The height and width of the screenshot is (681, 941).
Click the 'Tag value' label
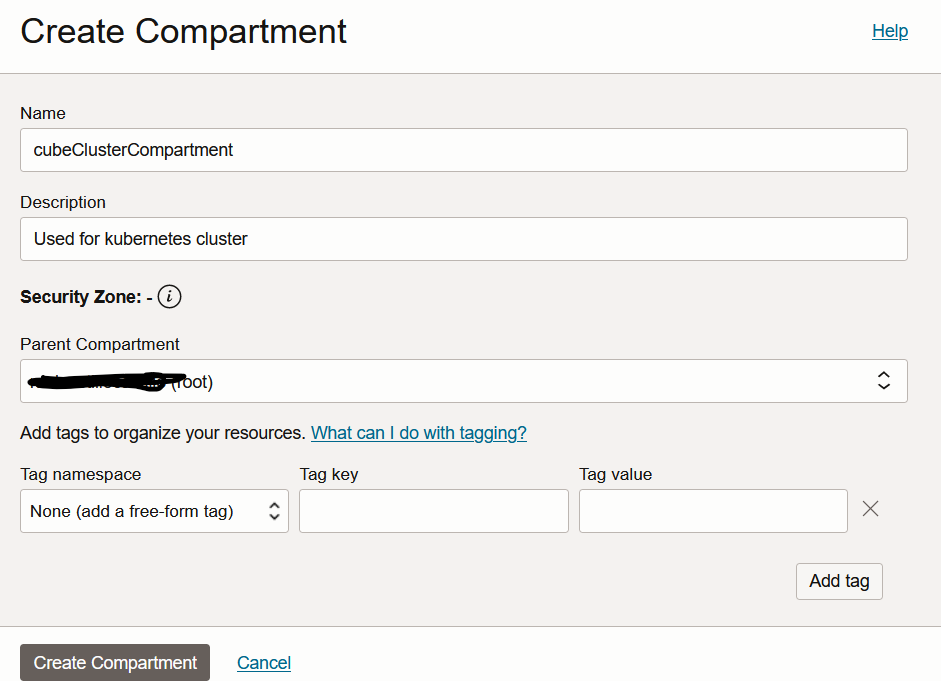(615, 474)
